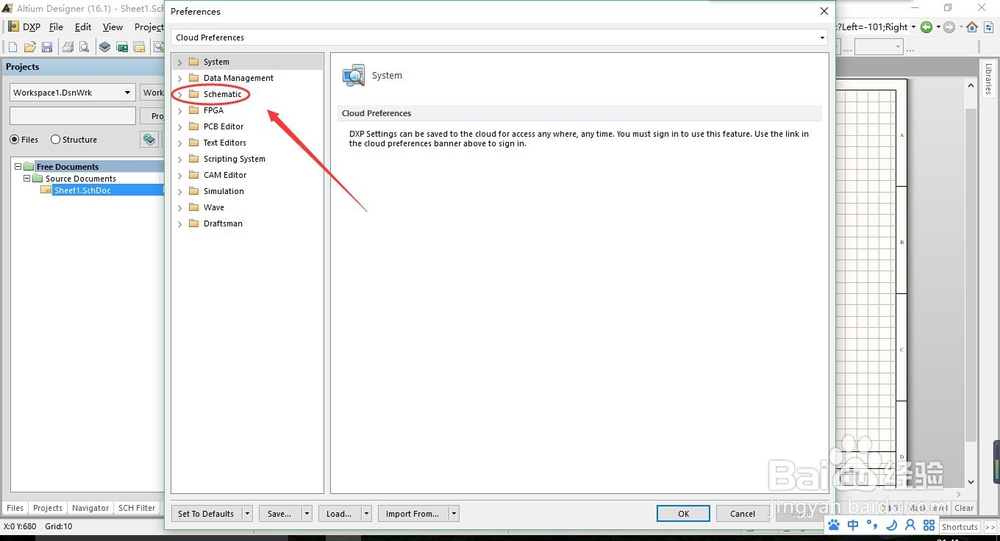This screenshot has height=541, width=1000.
Task: Open the Save... dropdown arrow
Action: click(307, 514)
